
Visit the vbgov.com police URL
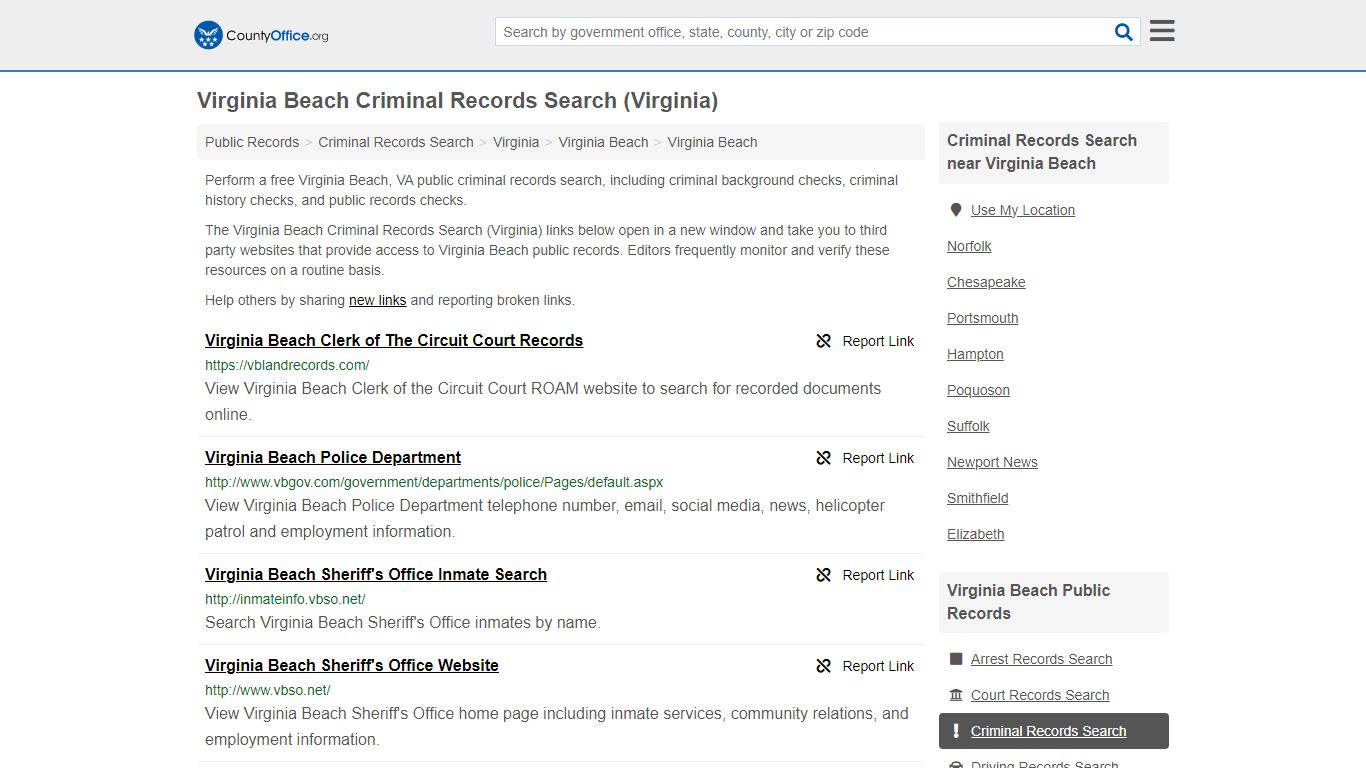pos(434,482)
